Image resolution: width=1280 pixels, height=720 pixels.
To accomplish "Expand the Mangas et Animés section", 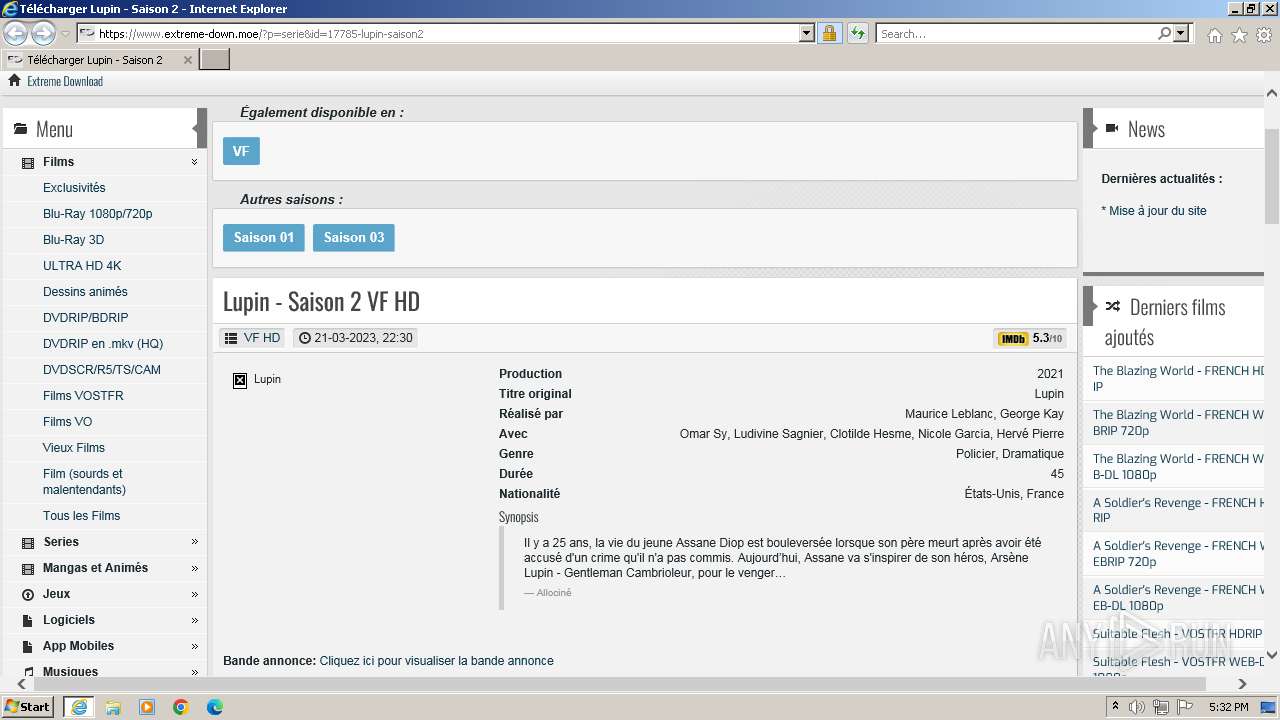I will click(194, 568).
